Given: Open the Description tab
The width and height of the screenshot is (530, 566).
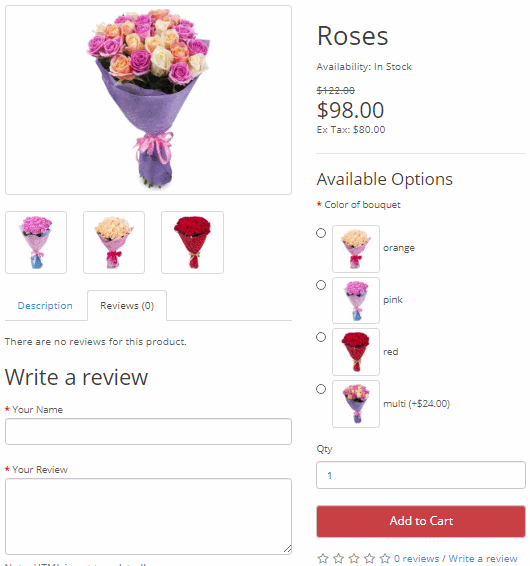Looking at the screenshot, I should coord(45,305).
